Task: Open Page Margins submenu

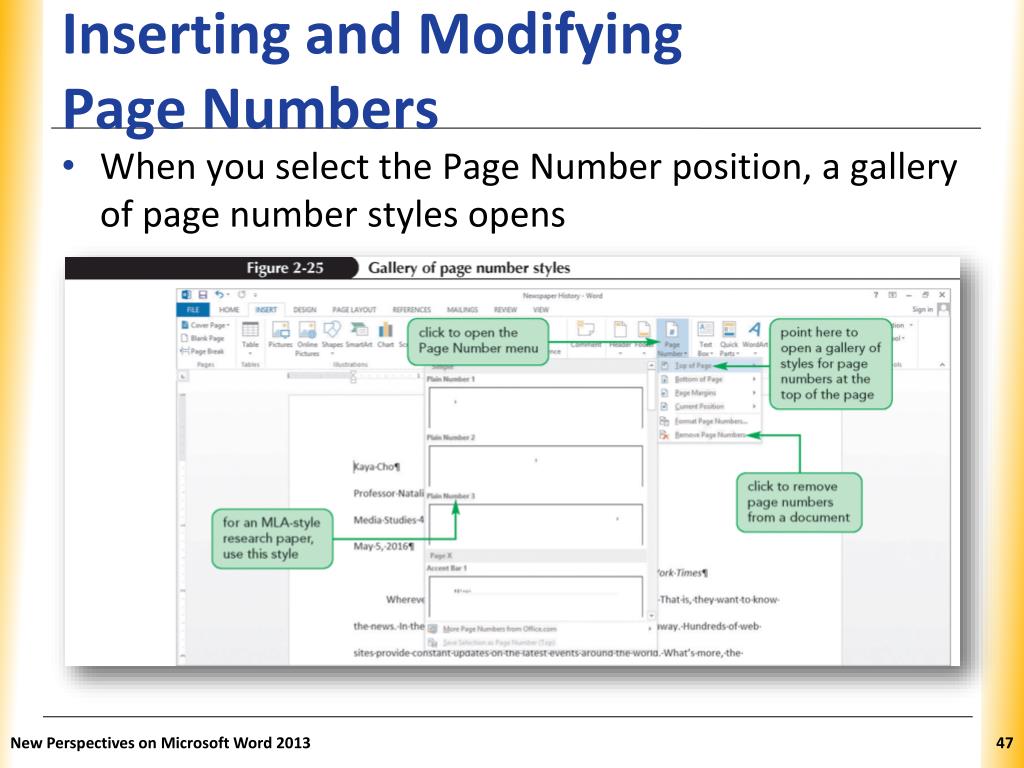Action: pos(708,393)
